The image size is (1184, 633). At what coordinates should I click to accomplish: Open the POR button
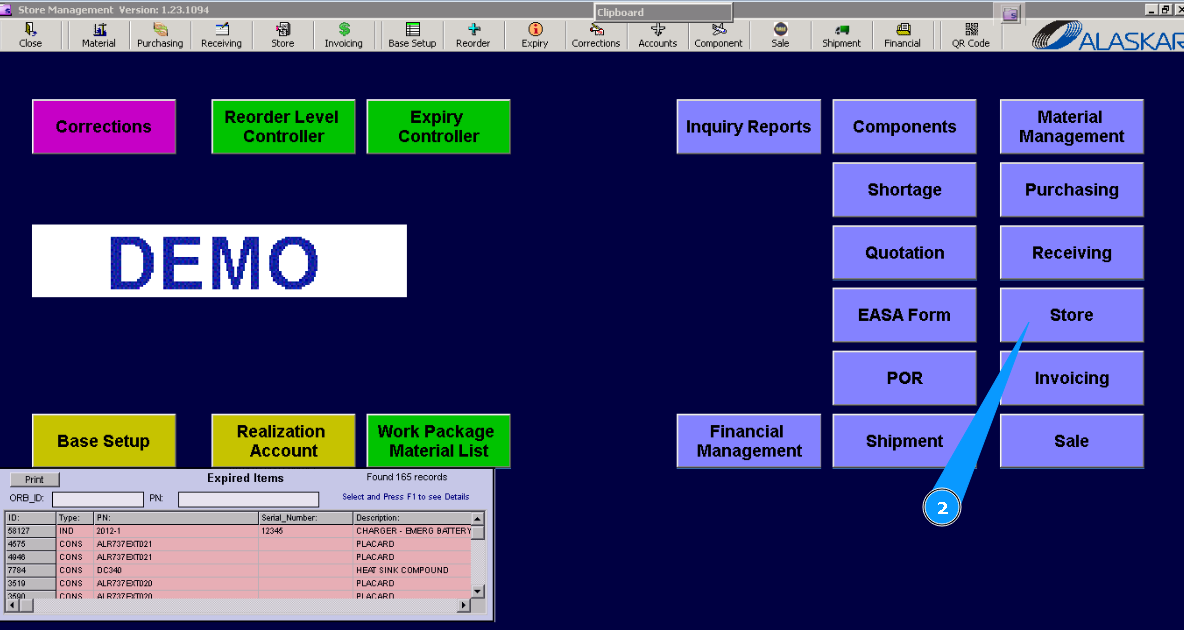pos(905,378)
